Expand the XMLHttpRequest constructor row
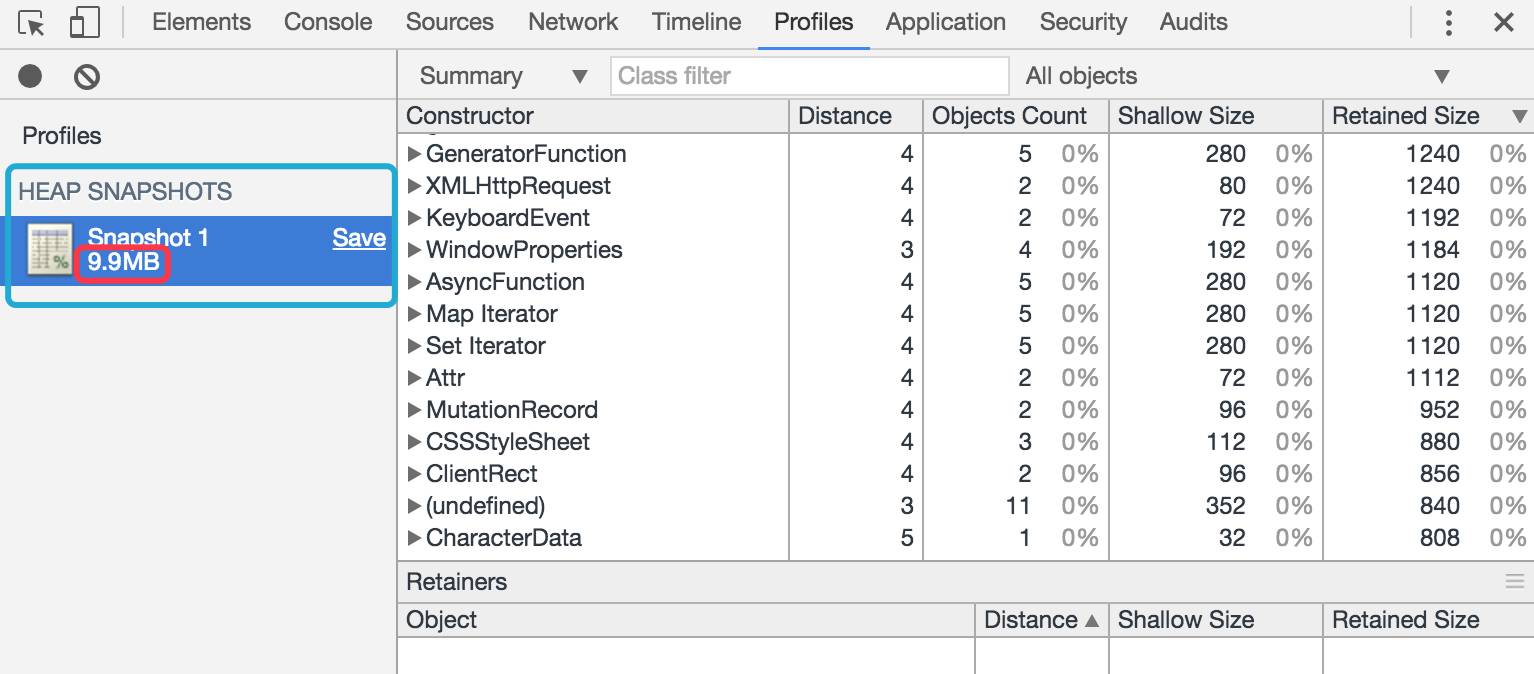 (x=415, y=186)
